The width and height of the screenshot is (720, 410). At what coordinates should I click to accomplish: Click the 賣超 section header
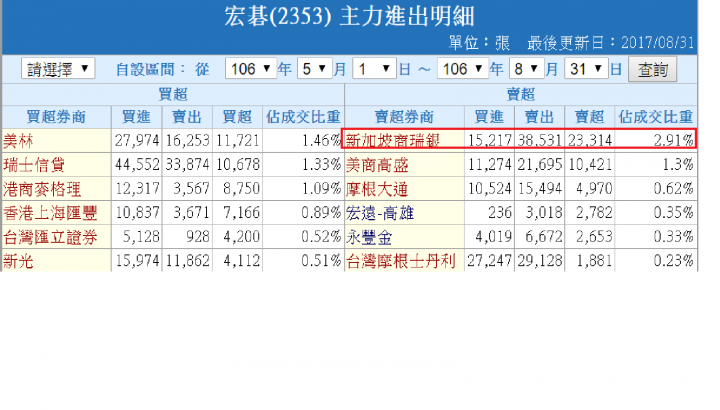[x=521, y=94]
